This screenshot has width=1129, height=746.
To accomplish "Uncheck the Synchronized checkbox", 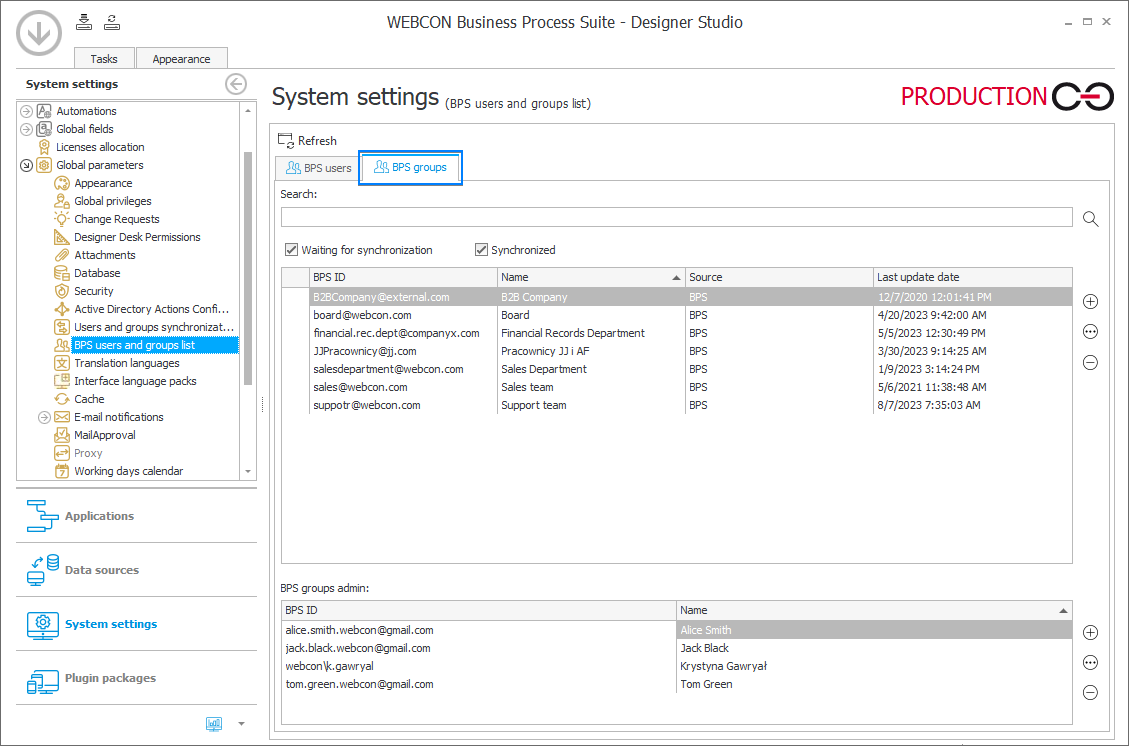I will pyautogui.click(x=482, y=250).
